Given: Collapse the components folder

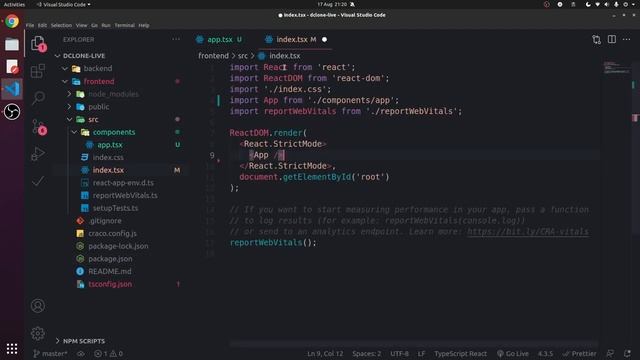Looking at the screenshot, I should 113,132.
